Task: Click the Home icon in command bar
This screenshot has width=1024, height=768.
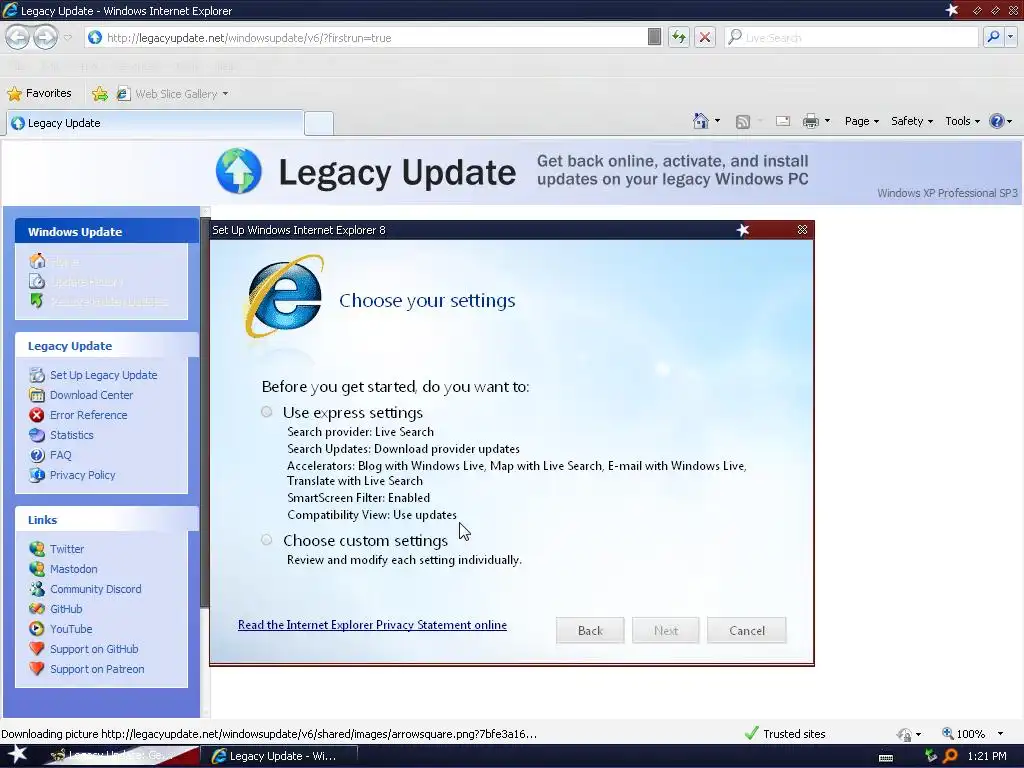Action: click(x=701, y=121)
